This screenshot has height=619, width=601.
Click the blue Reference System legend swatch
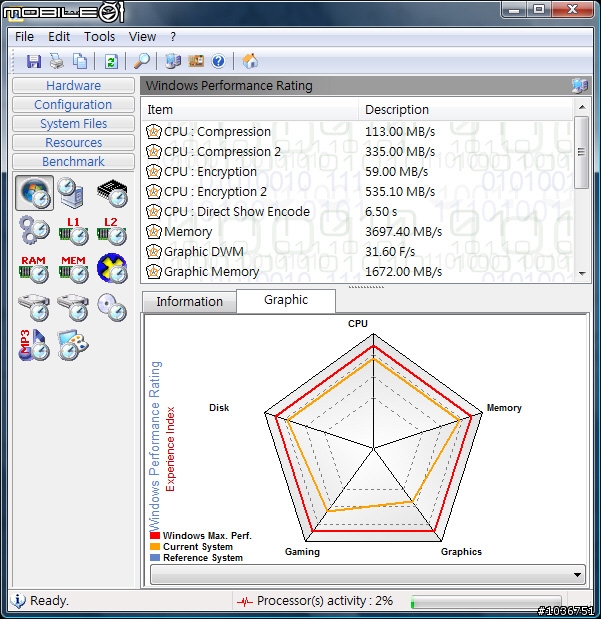pos(155,558)
